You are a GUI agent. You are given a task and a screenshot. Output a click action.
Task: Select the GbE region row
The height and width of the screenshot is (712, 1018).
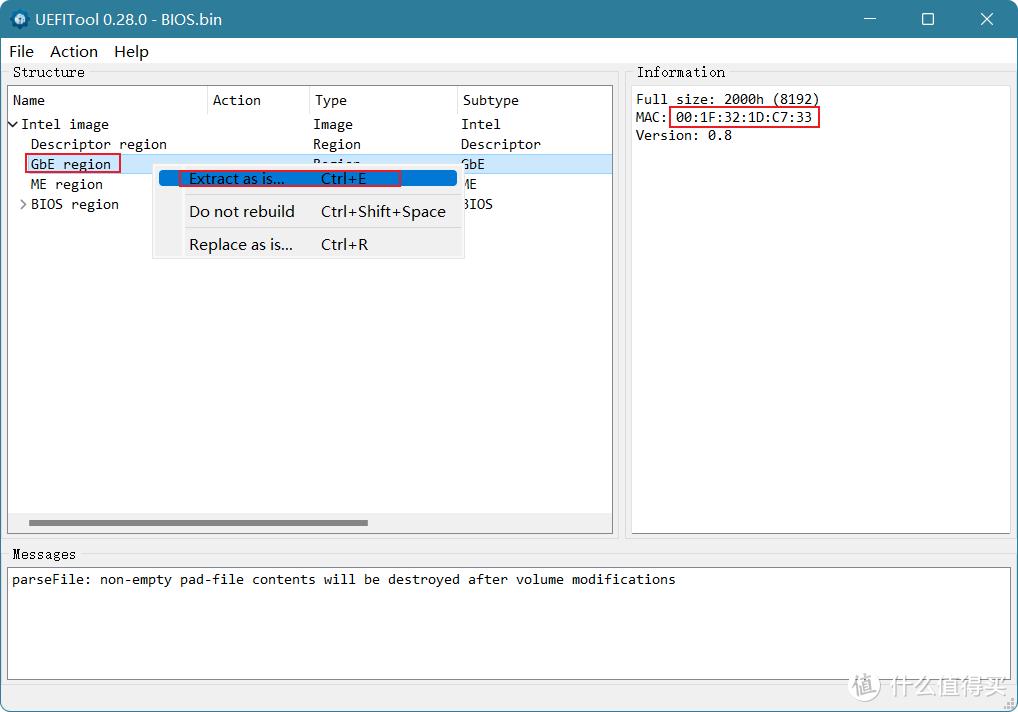(71, 165)
